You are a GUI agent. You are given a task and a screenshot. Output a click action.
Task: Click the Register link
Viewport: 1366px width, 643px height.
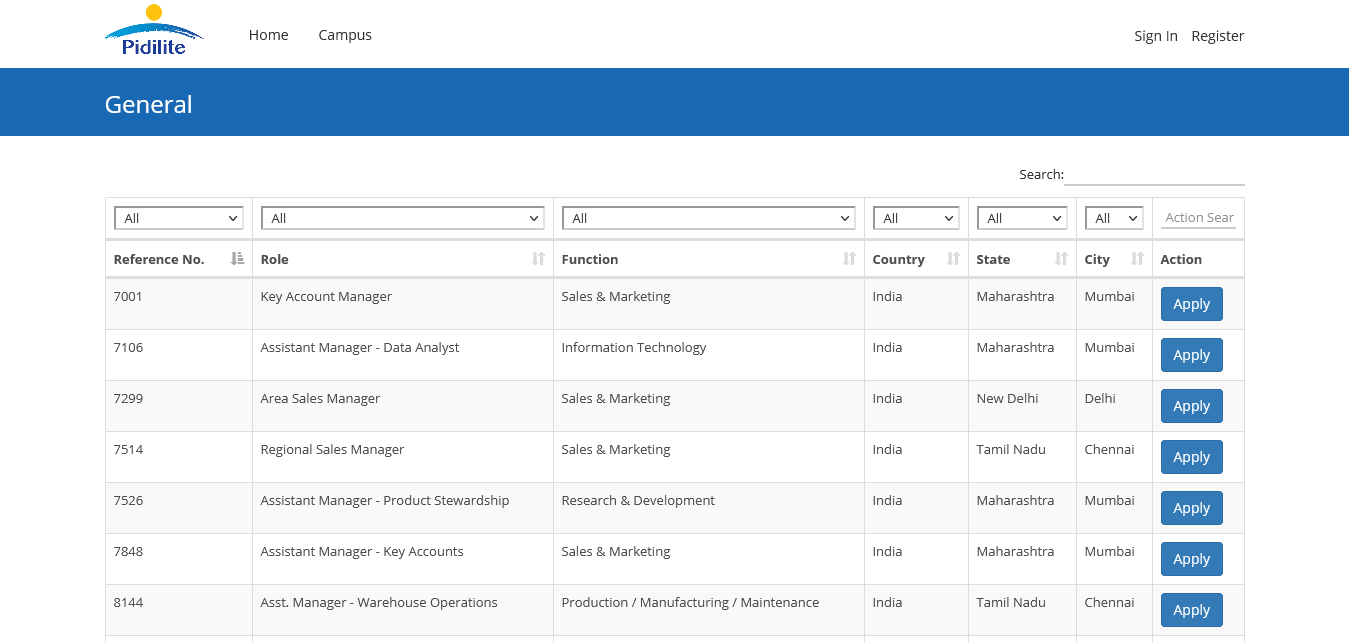(x=1217, y=36)
